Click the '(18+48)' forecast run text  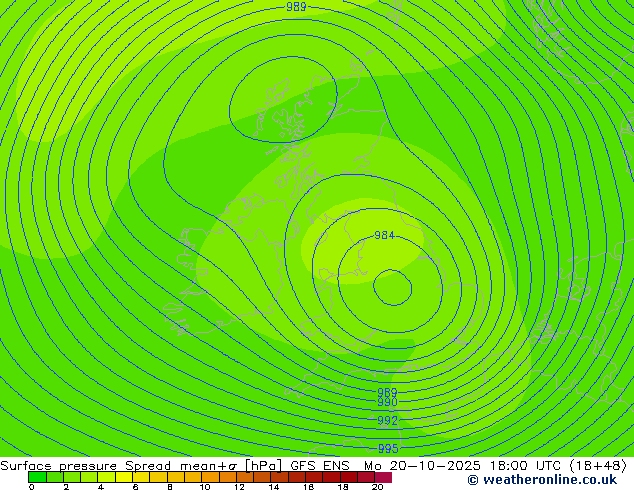(x=598, y=466)
